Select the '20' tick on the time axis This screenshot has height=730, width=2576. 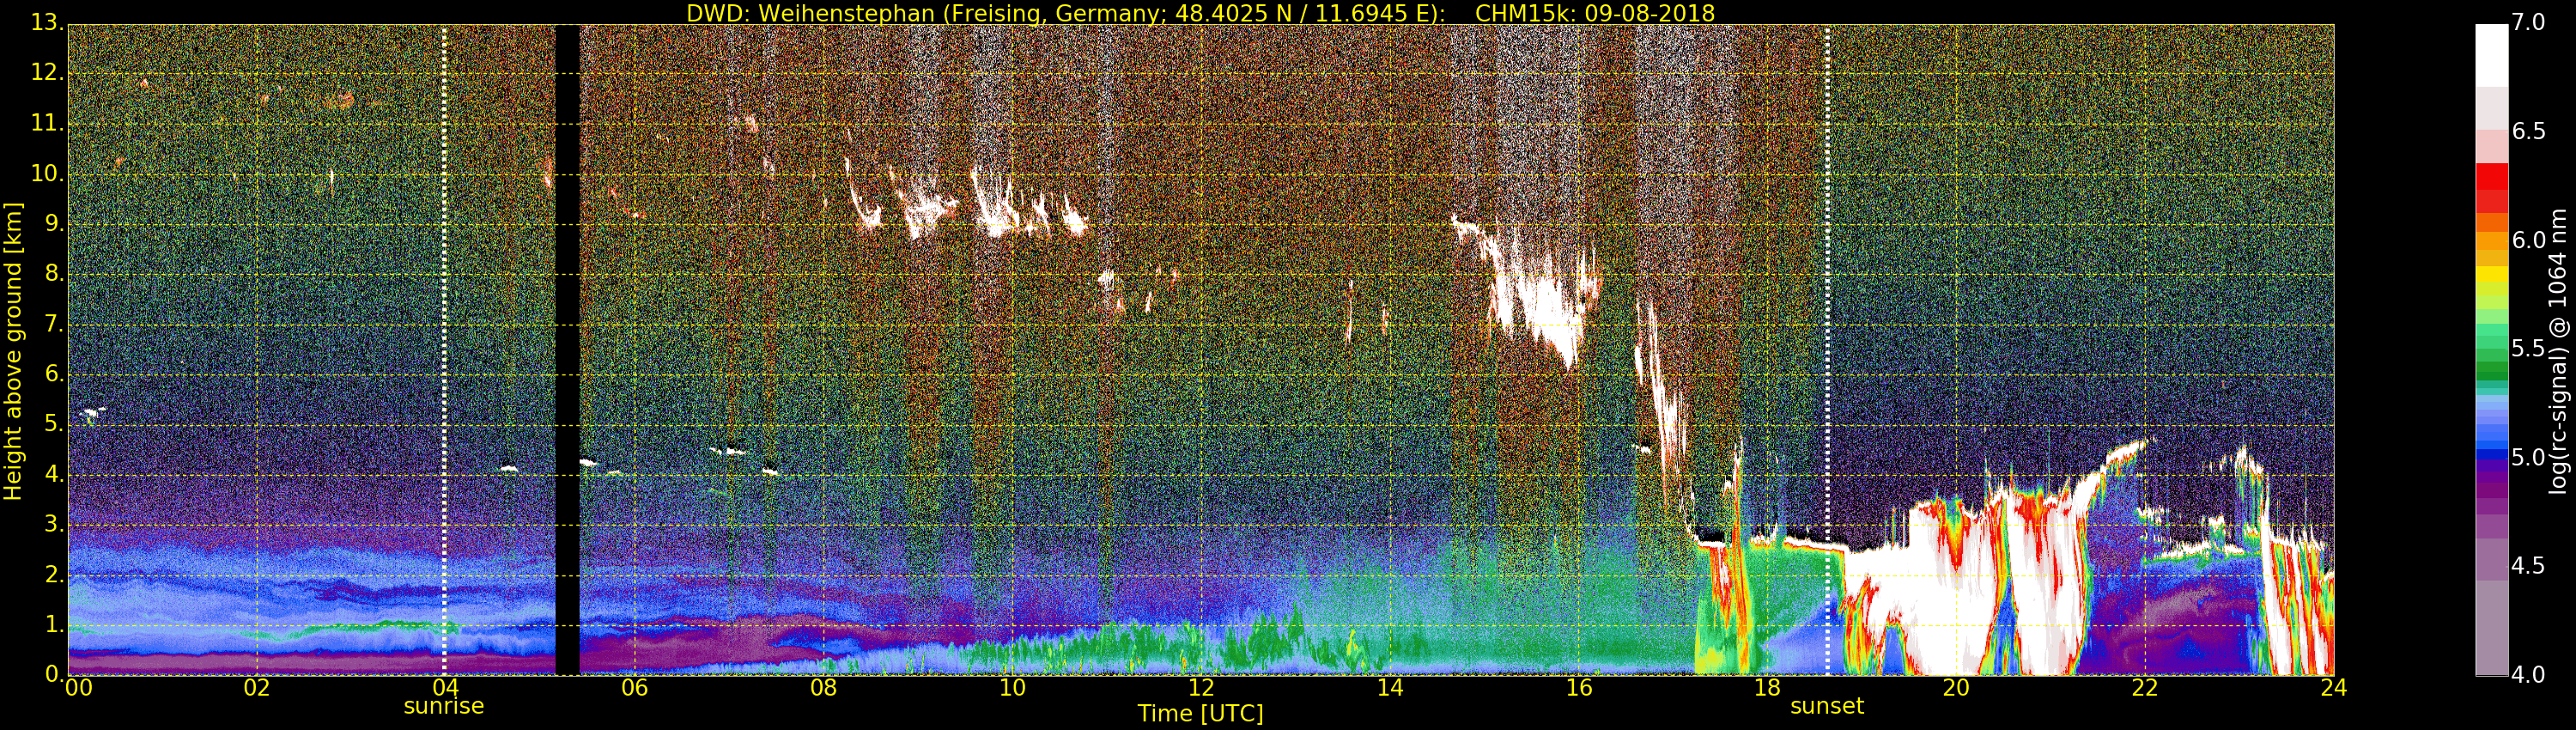pyautogui.click(x=1956, y=687)
